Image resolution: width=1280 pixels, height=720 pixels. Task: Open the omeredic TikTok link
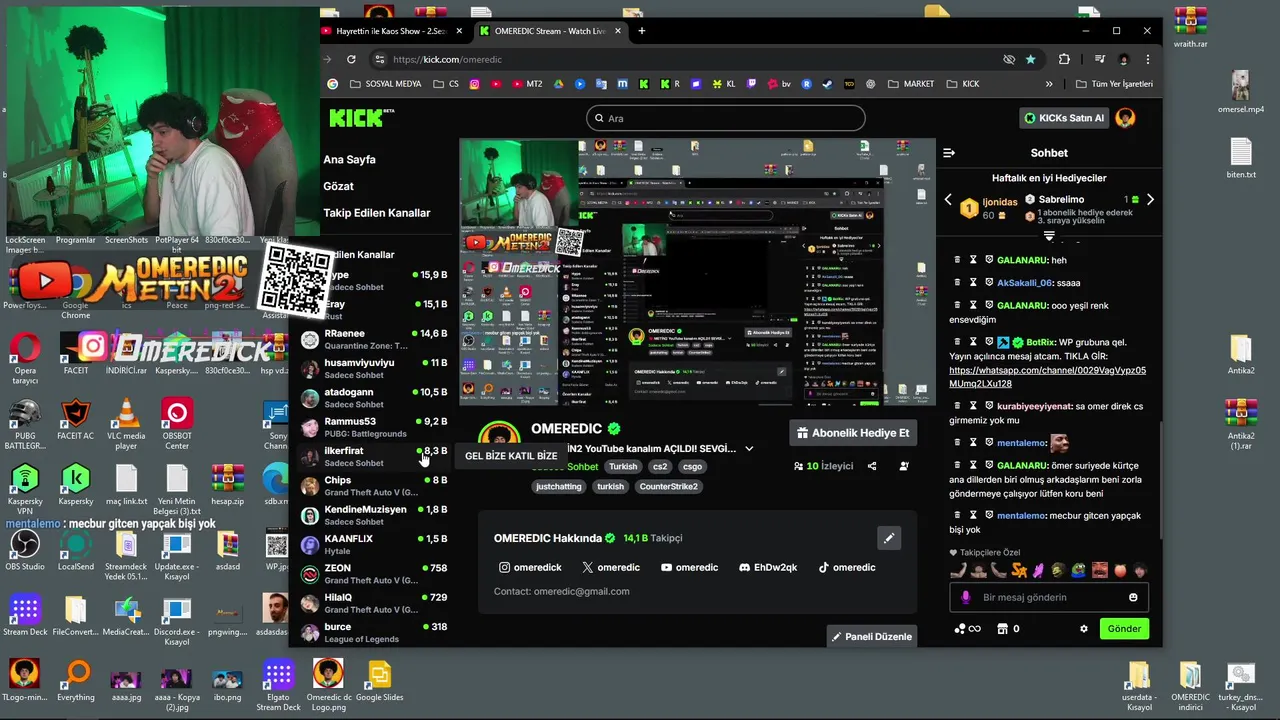[847, 567]
